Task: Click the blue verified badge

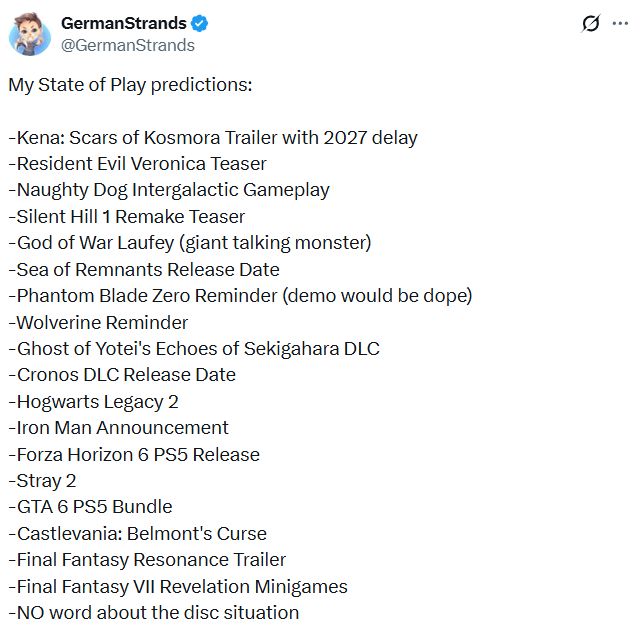Action: (x=200, y=23)
